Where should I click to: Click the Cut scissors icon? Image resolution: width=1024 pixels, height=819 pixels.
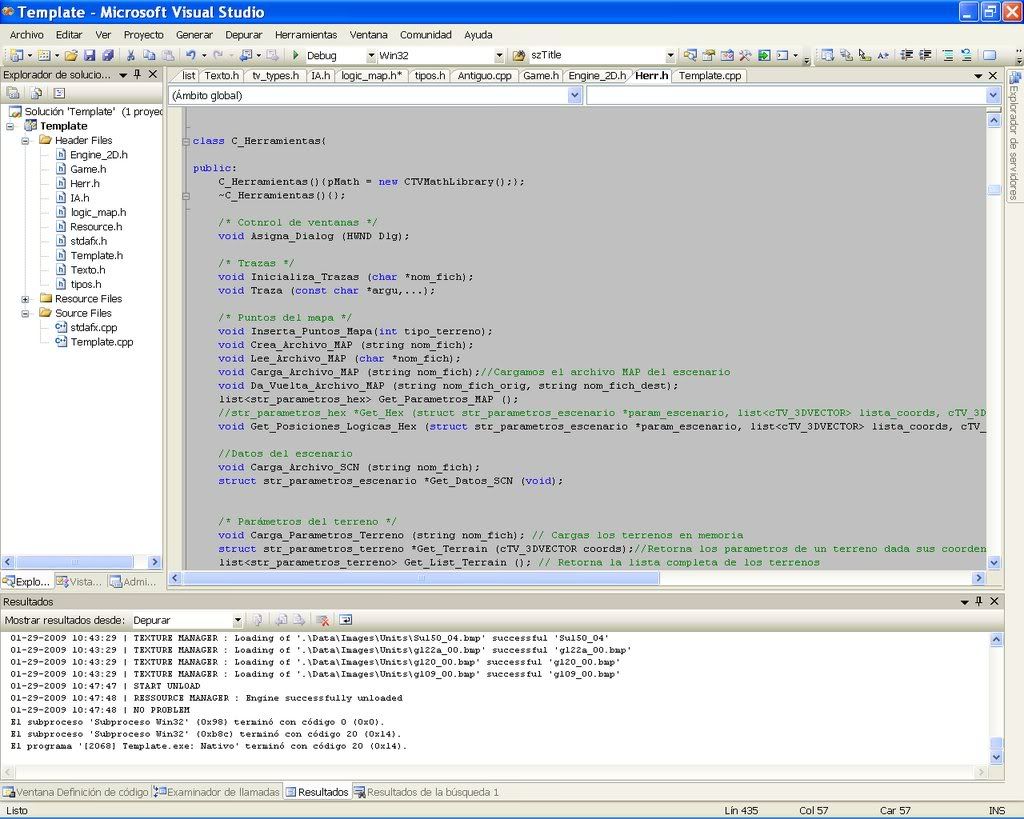[131, 56]
